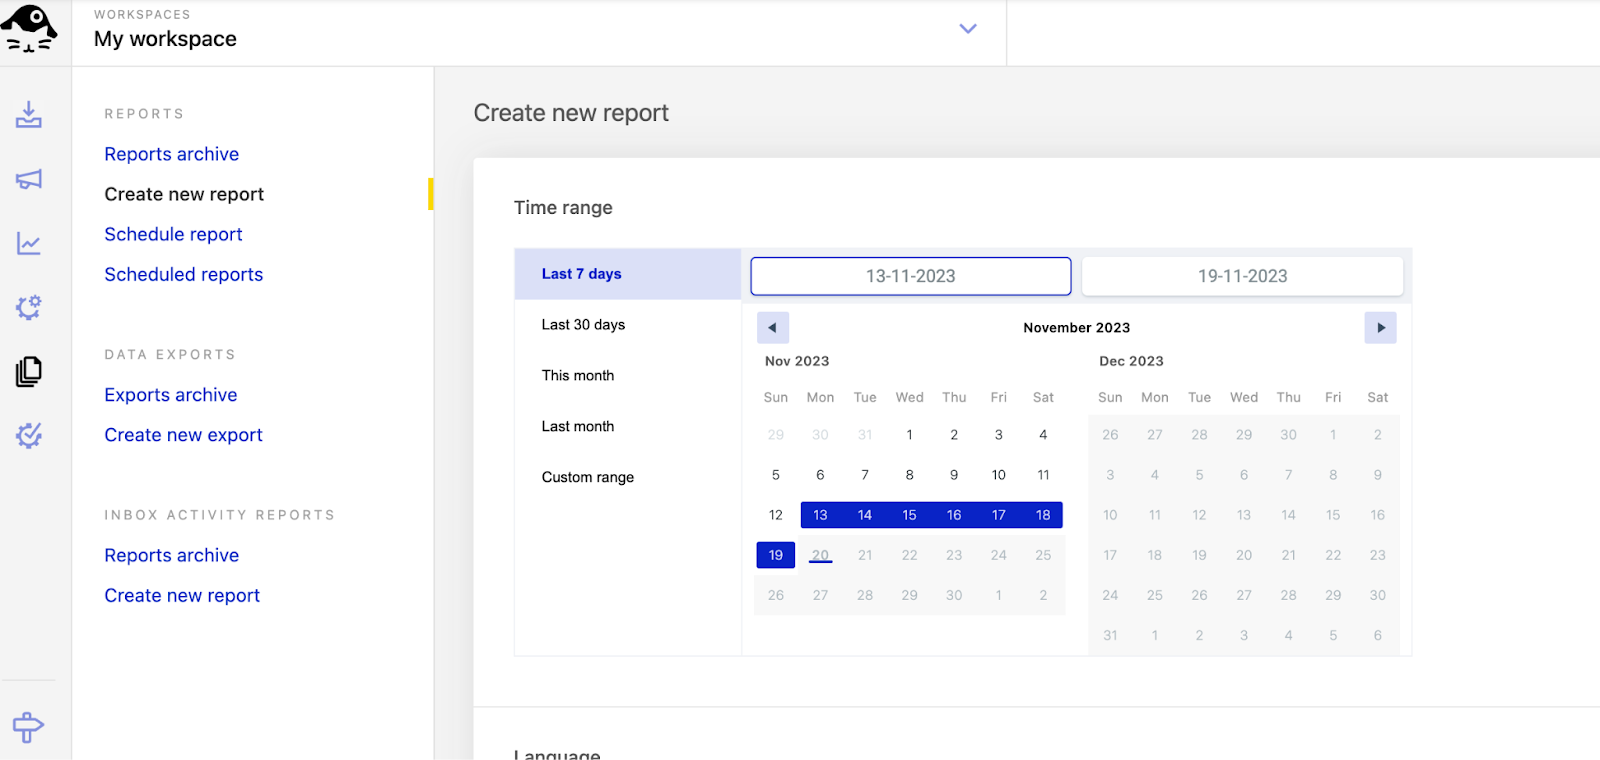Select the This month preset
The image size is (1600, 760).
577,376
